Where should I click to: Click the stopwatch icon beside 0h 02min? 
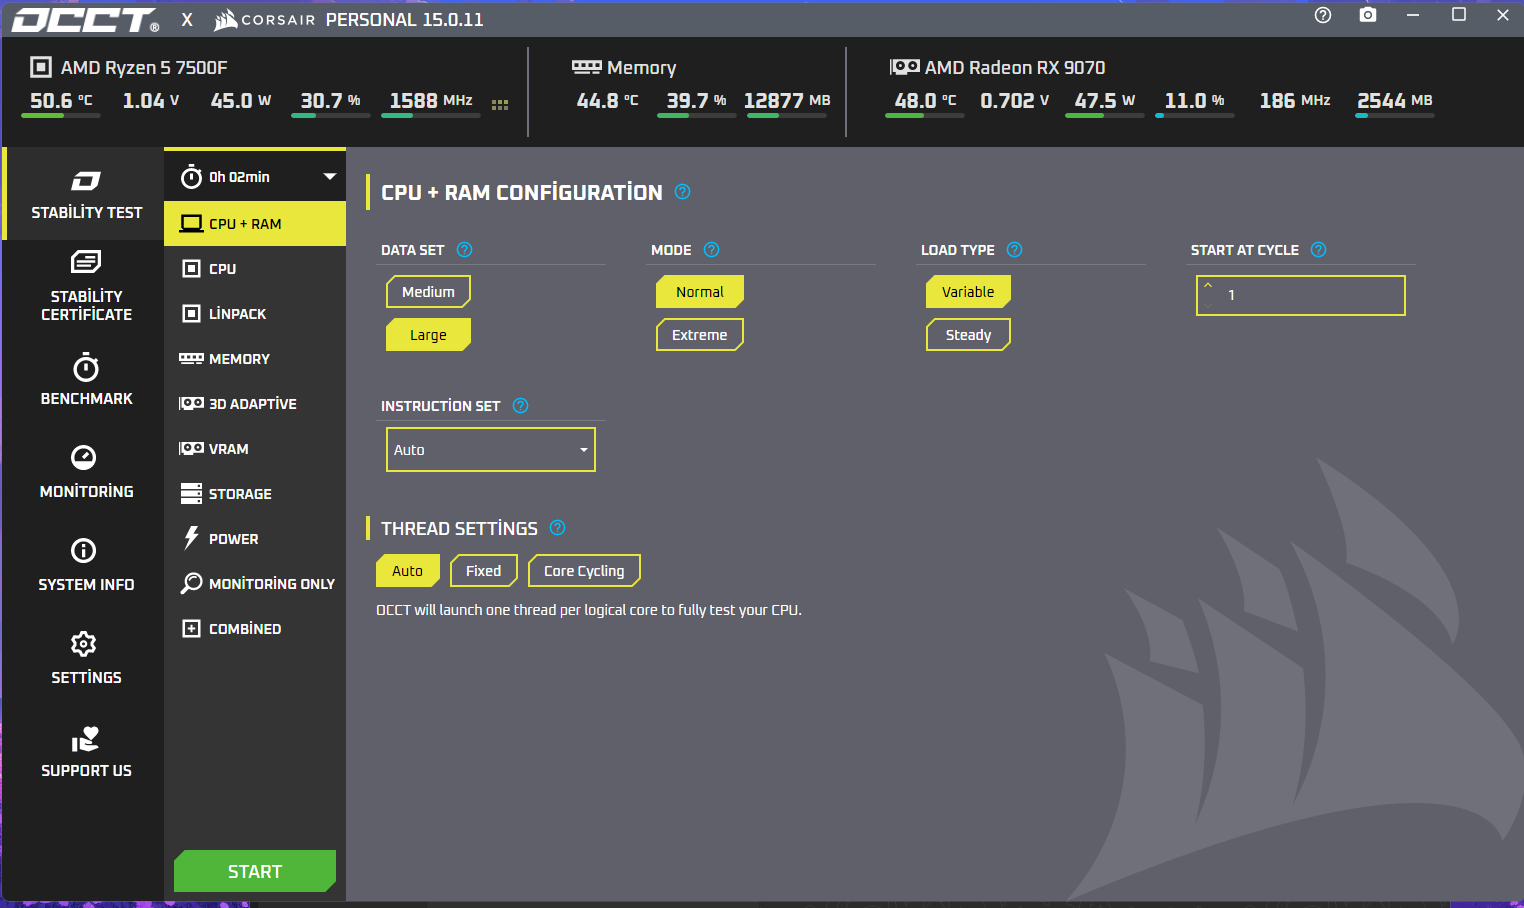(191, 177)
